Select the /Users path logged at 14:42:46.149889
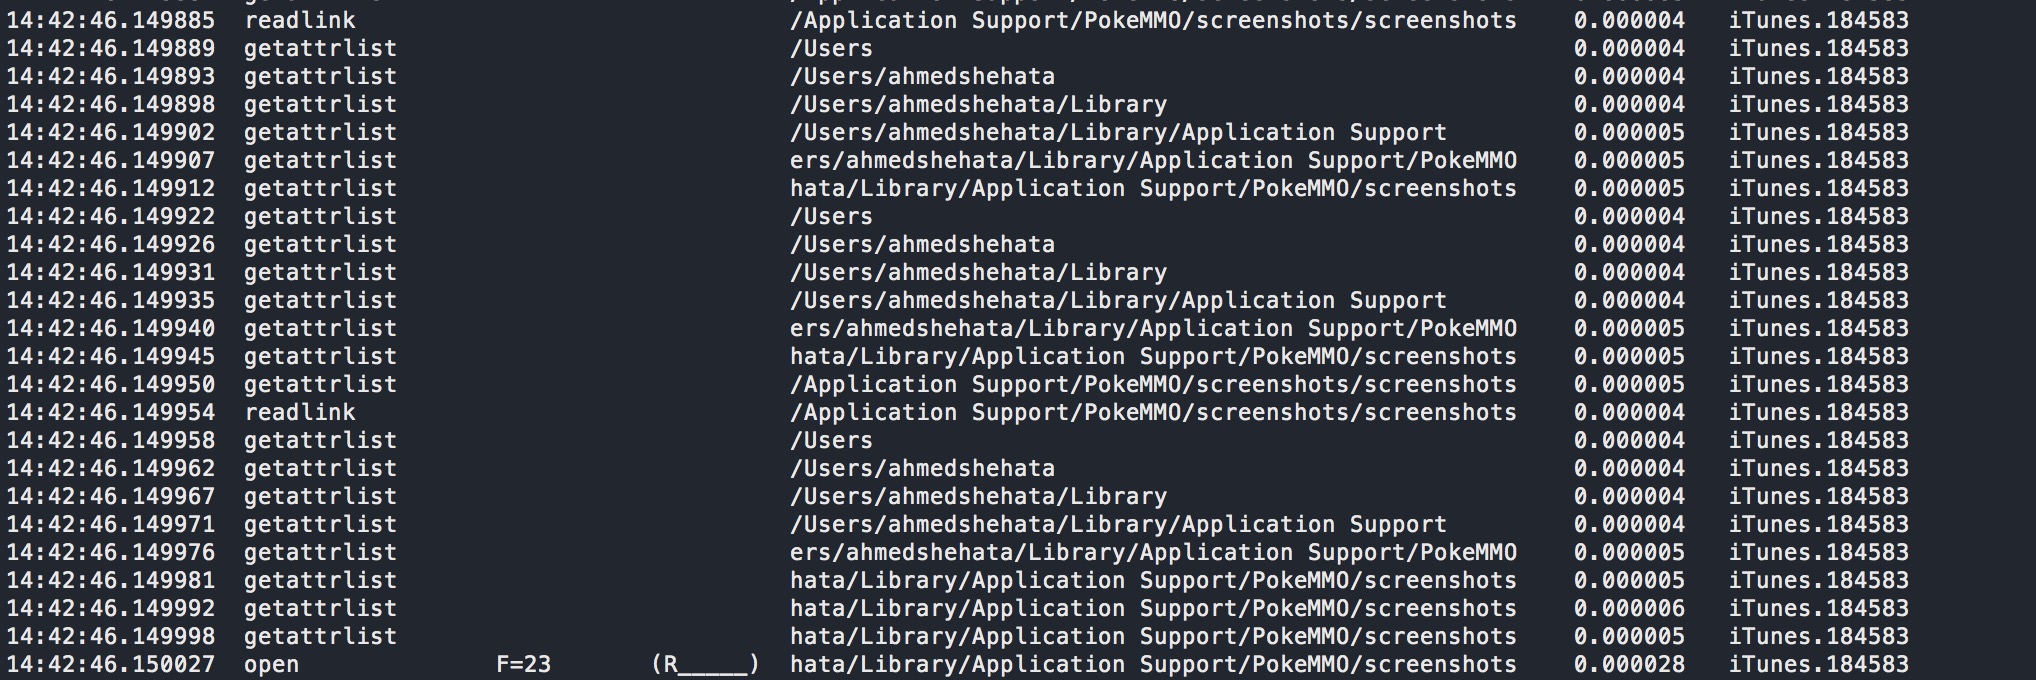 832,49
